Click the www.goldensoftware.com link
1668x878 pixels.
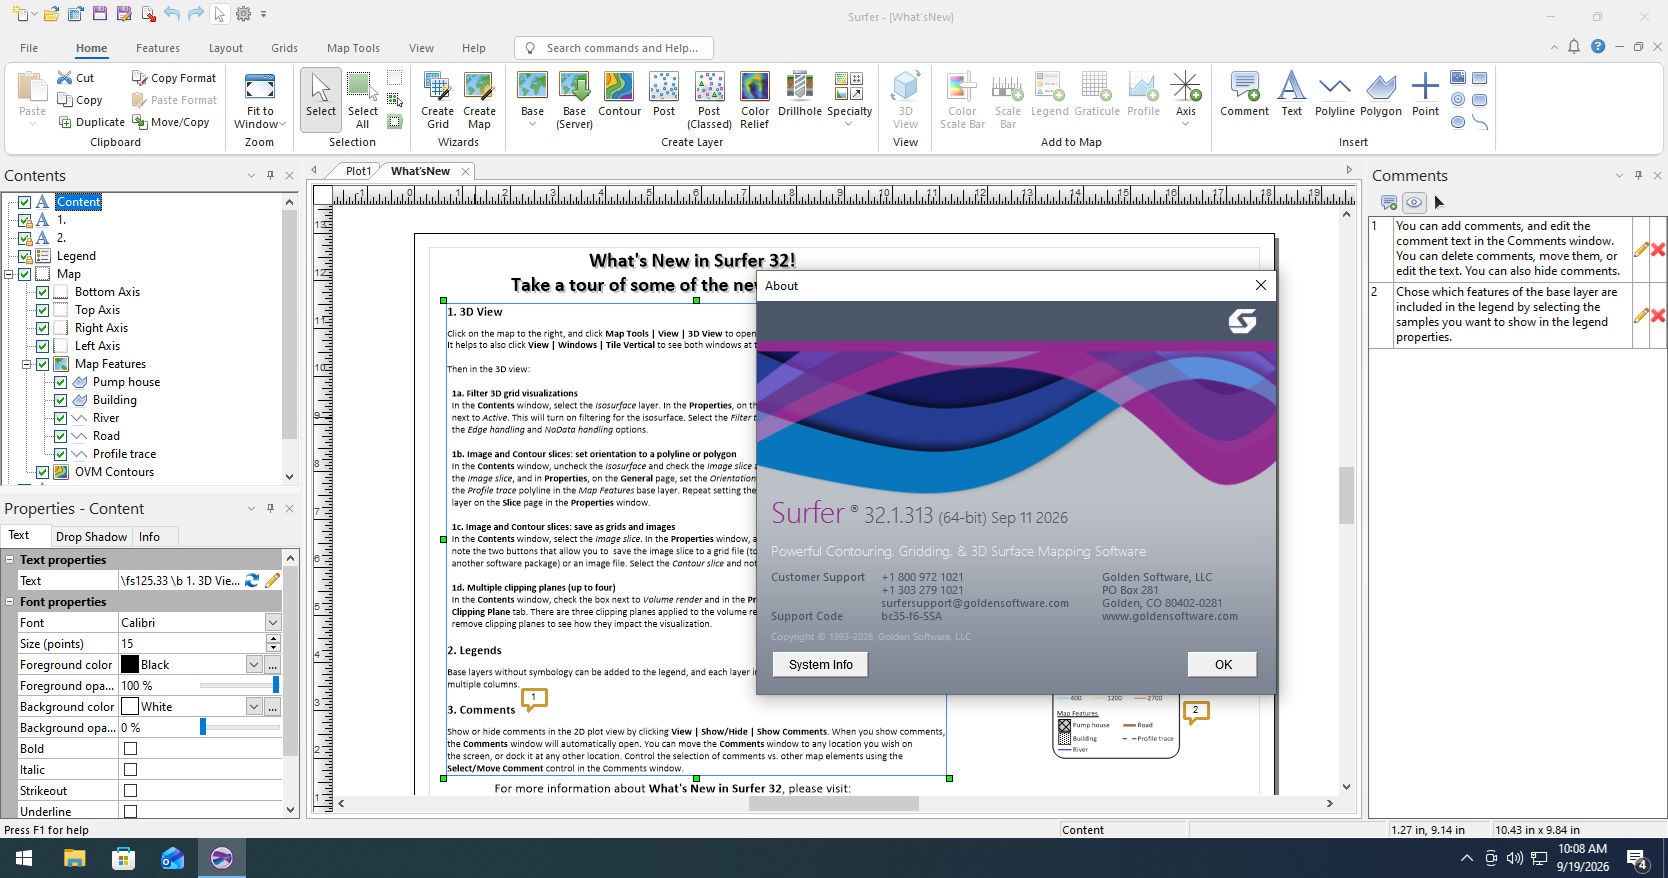point(1169,616)
